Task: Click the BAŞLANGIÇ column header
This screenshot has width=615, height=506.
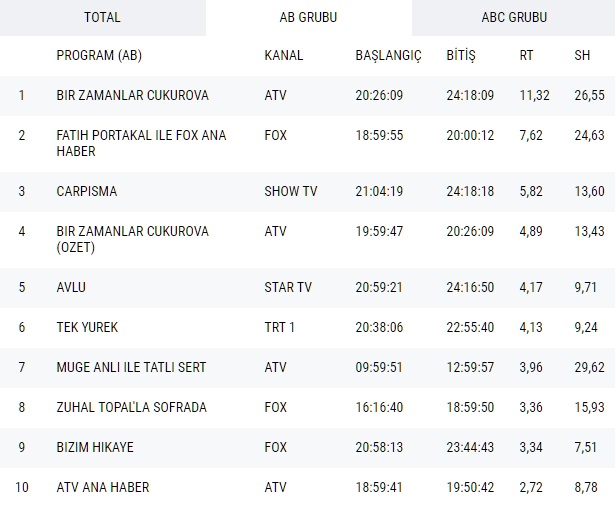Action: pyautogui.click(x=389, y=54)
